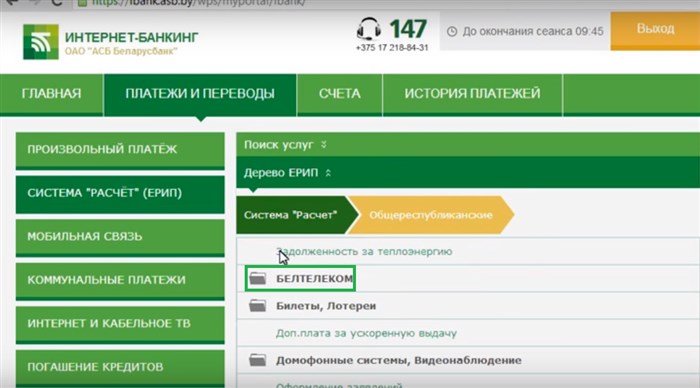Open the БЕЛТЕЛЕКОМ tree entry

[315, 279]
